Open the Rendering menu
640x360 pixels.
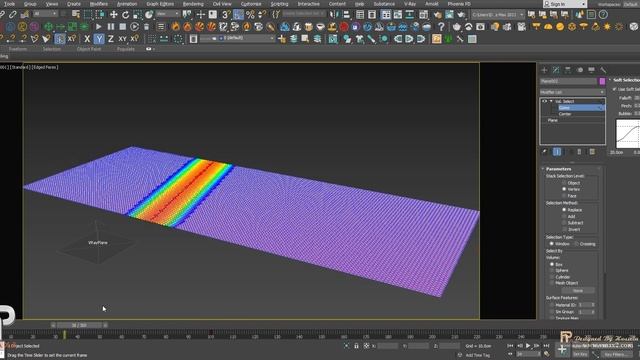click(193, 4)
